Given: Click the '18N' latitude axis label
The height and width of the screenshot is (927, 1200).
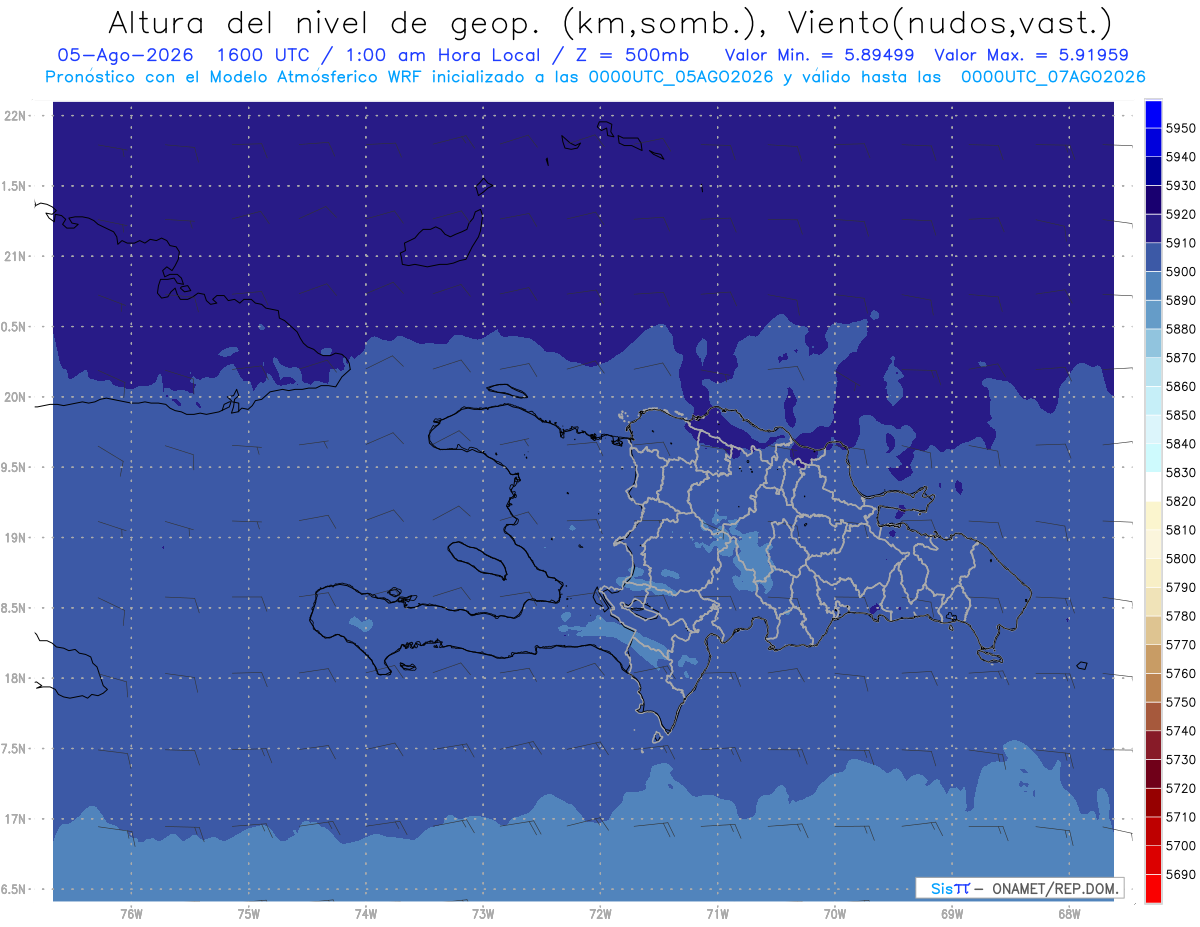Looking at the screenshot, I should [15, 678].
